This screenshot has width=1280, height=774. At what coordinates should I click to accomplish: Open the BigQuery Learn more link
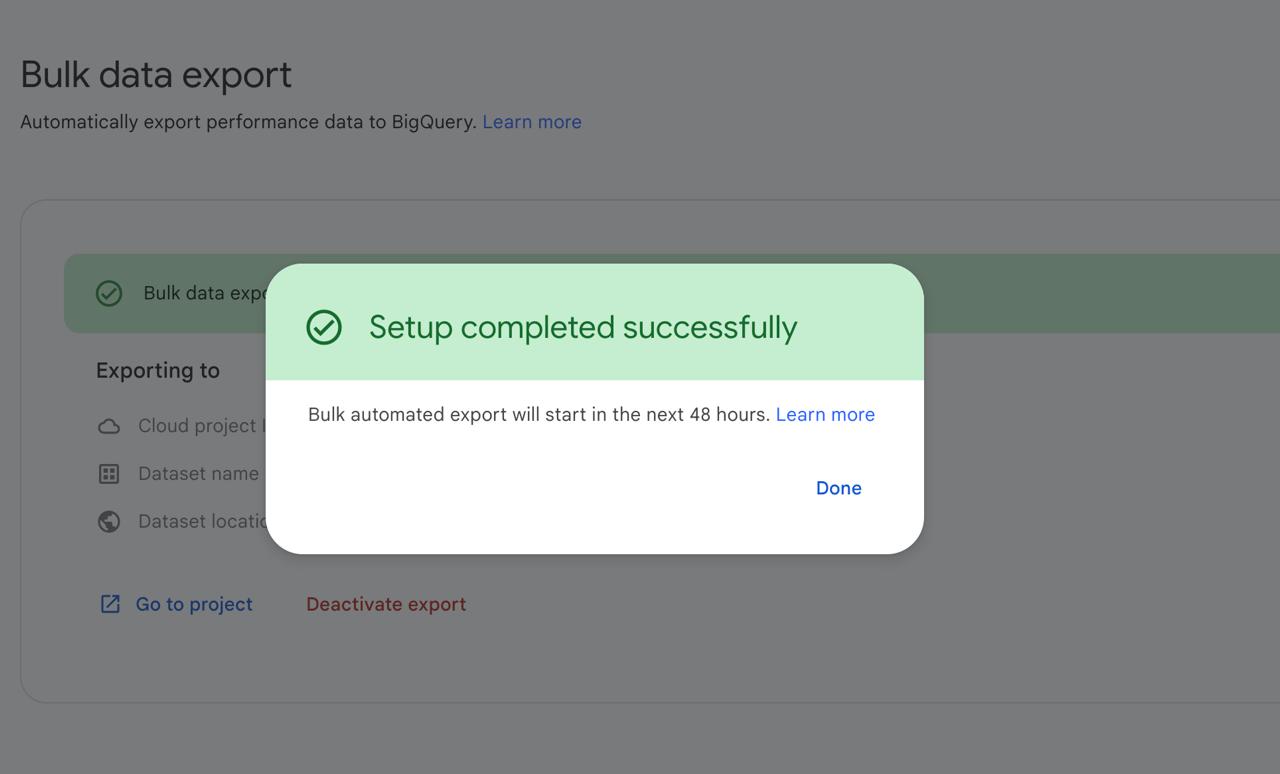point(532,121)
